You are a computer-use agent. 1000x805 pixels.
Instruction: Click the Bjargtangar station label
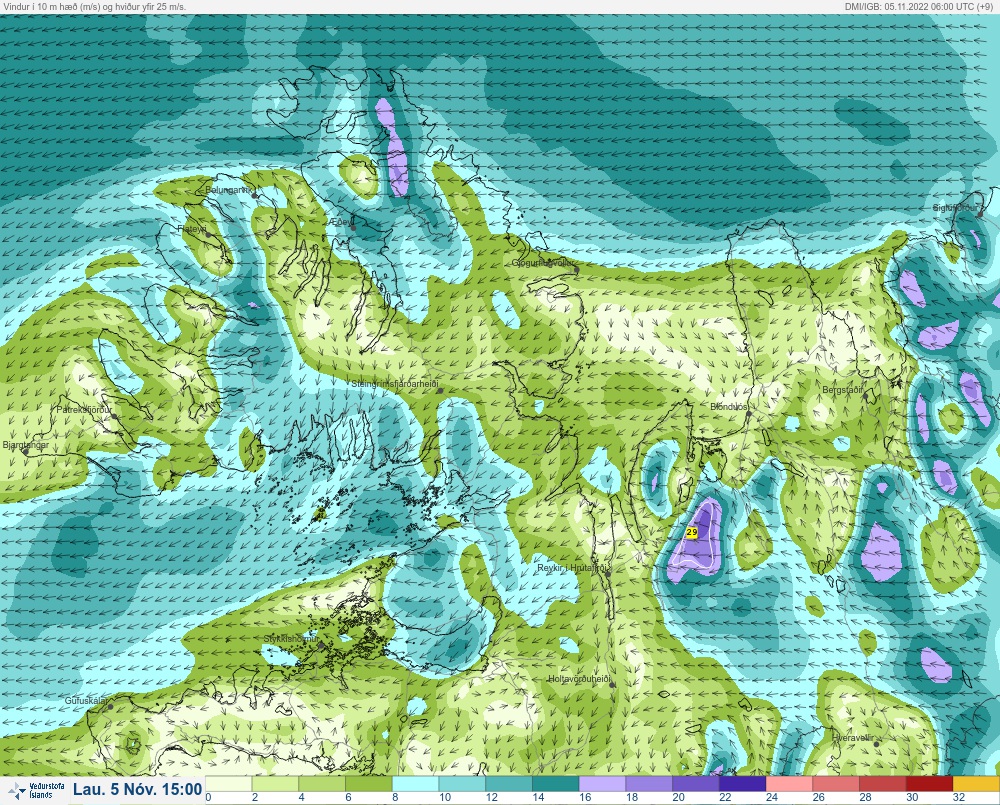pos(26,445)
